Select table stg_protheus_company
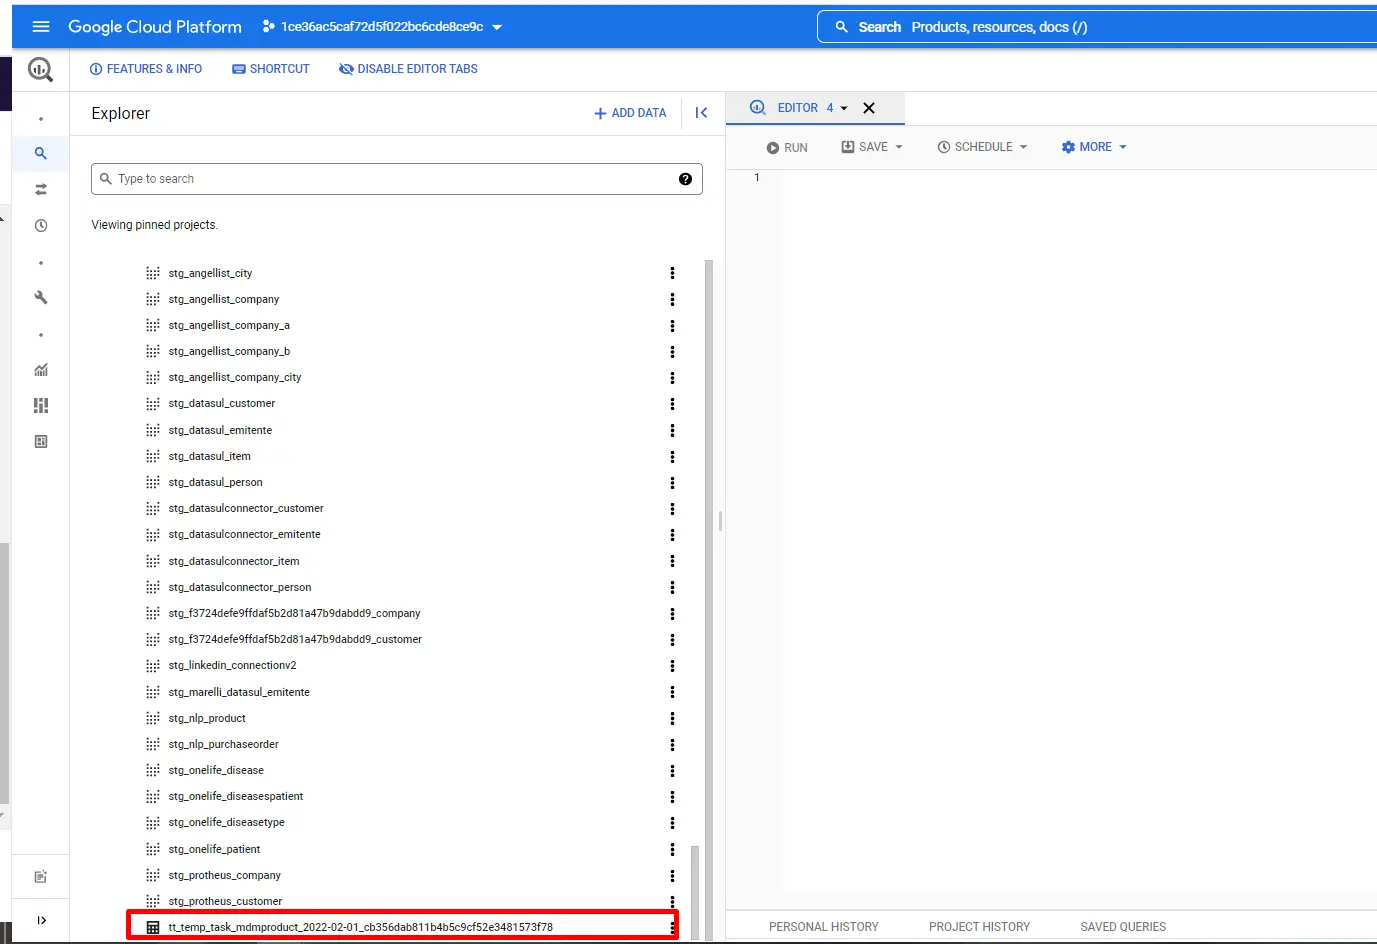Image resolution: width=1377 pixels, height=944 pixels. [x=225, y=875]
